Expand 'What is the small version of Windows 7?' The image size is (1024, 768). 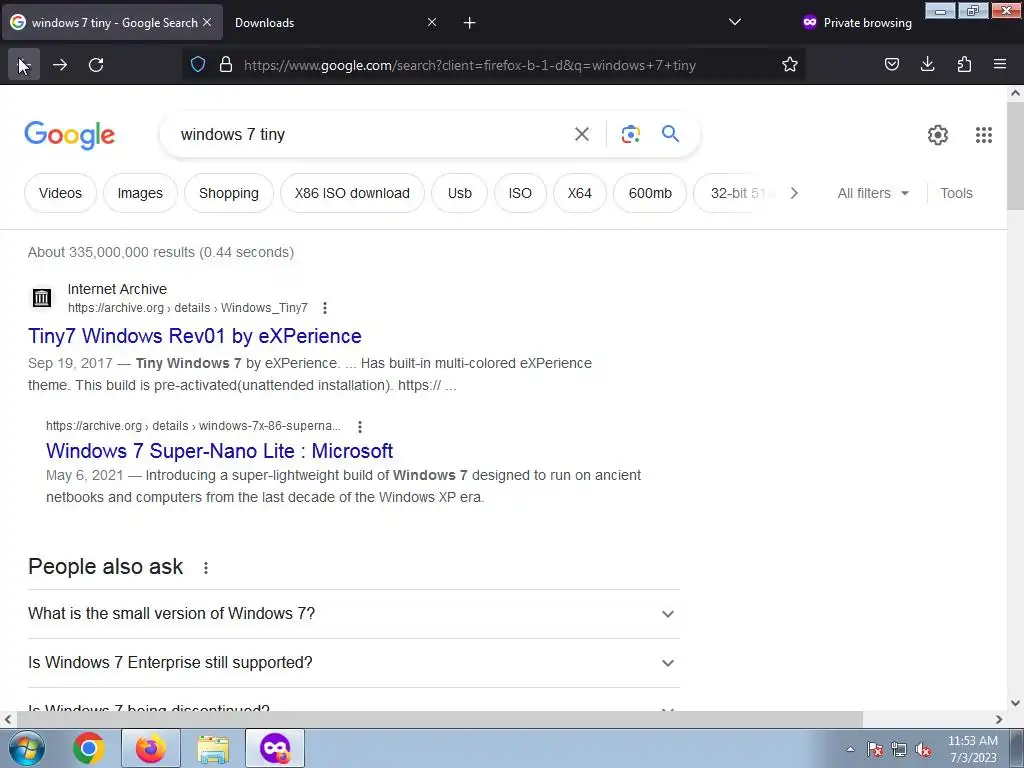point(354,614)
